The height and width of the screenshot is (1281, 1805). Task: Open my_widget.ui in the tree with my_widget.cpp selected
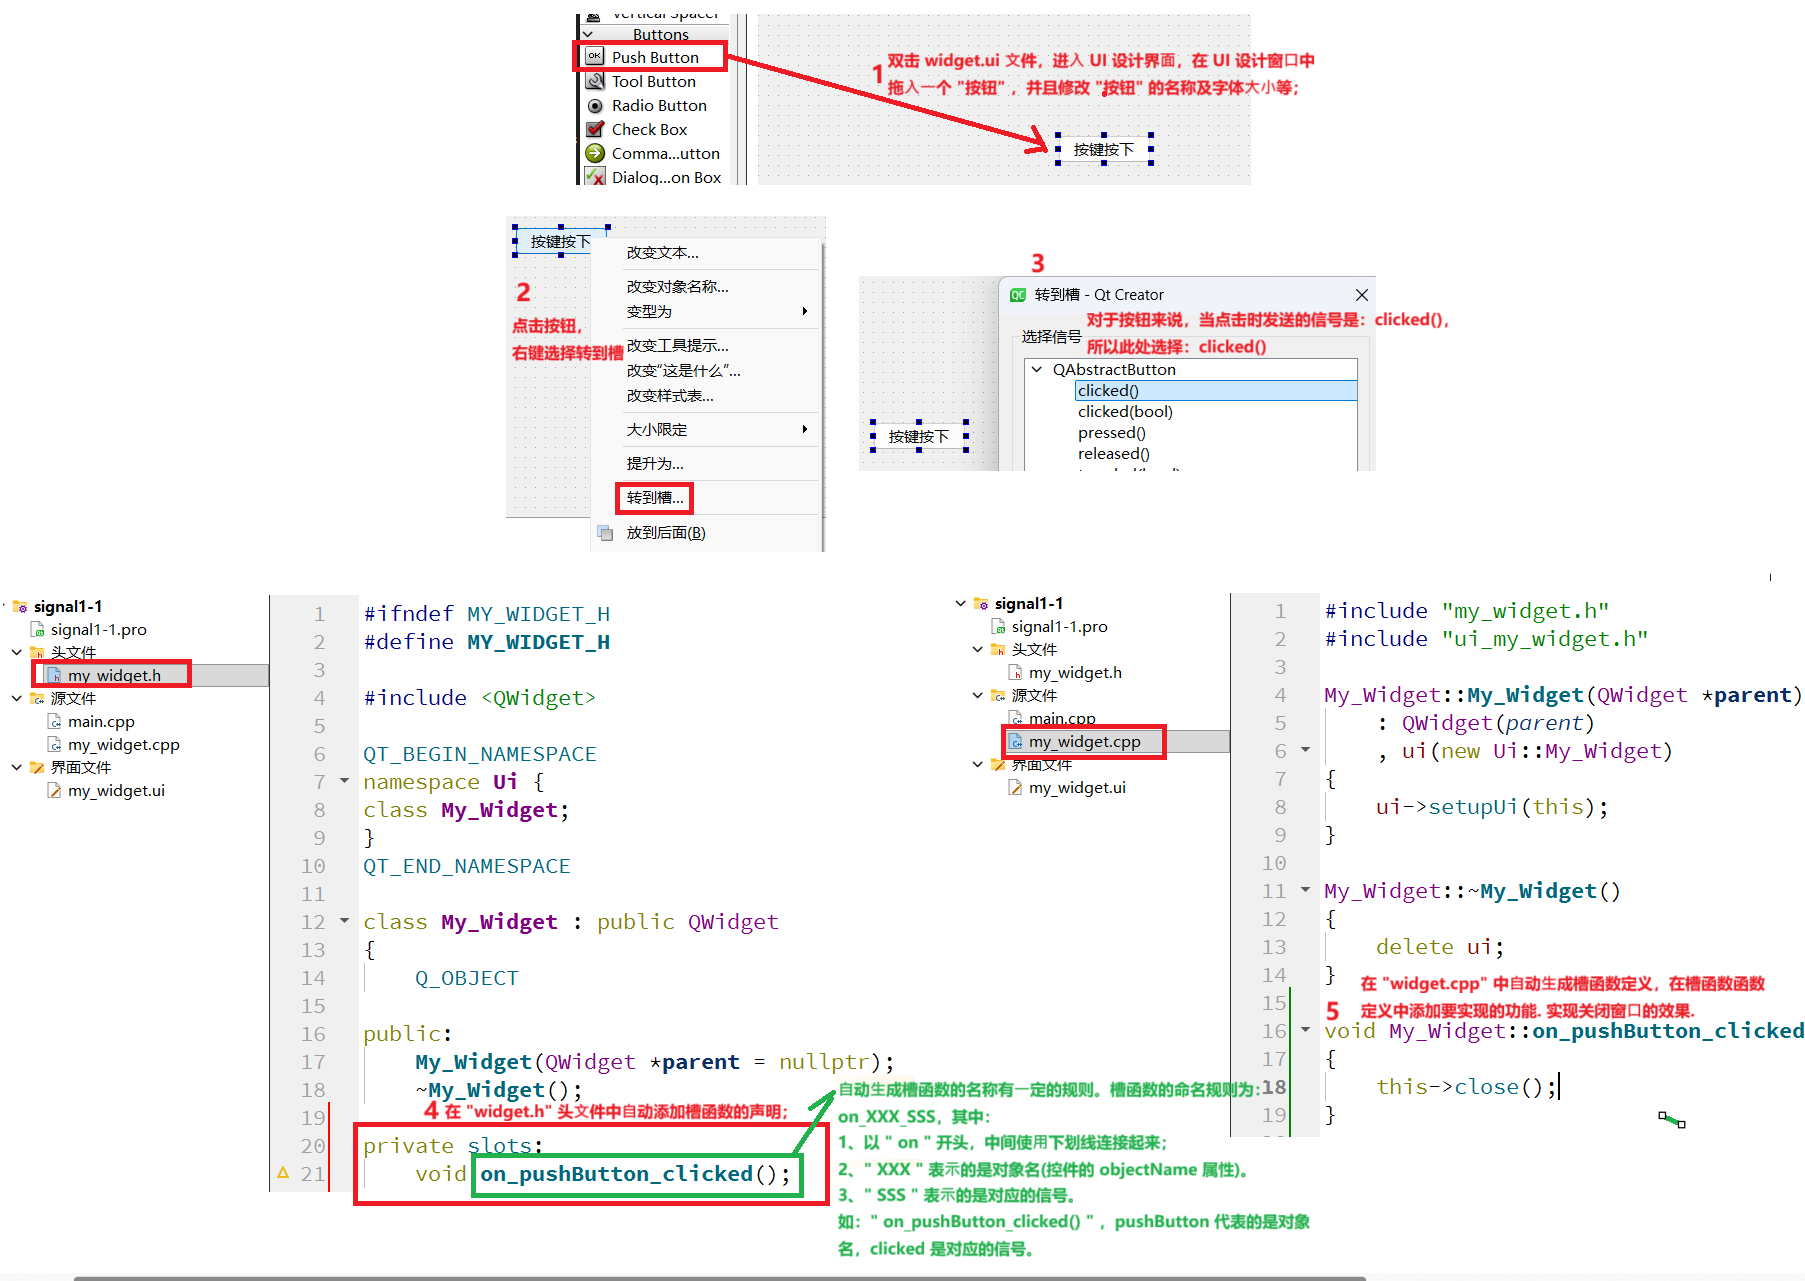1077,788
